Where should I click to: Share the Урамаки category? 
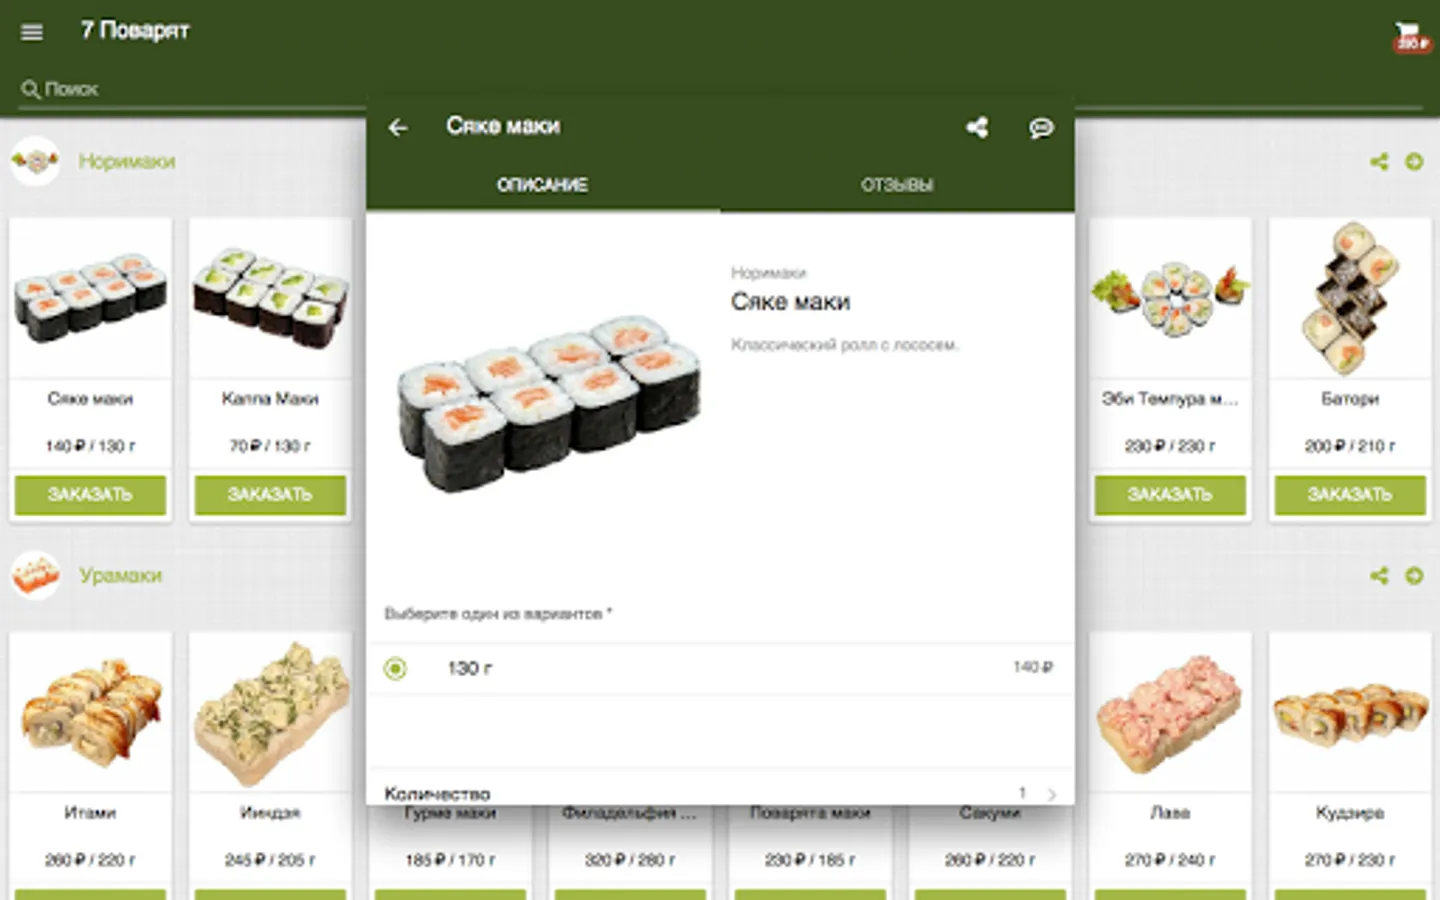(1379, 575)
